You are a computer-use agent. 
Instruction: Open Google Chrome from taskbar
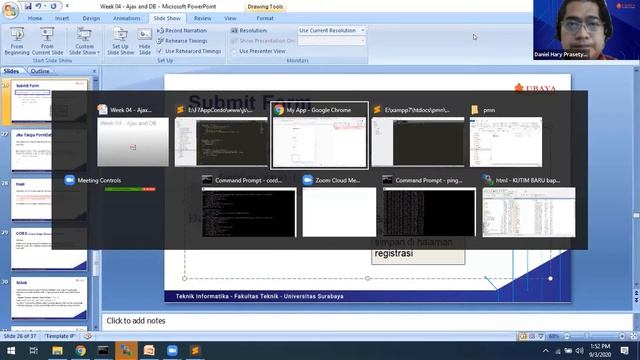(x=80, y=351)
